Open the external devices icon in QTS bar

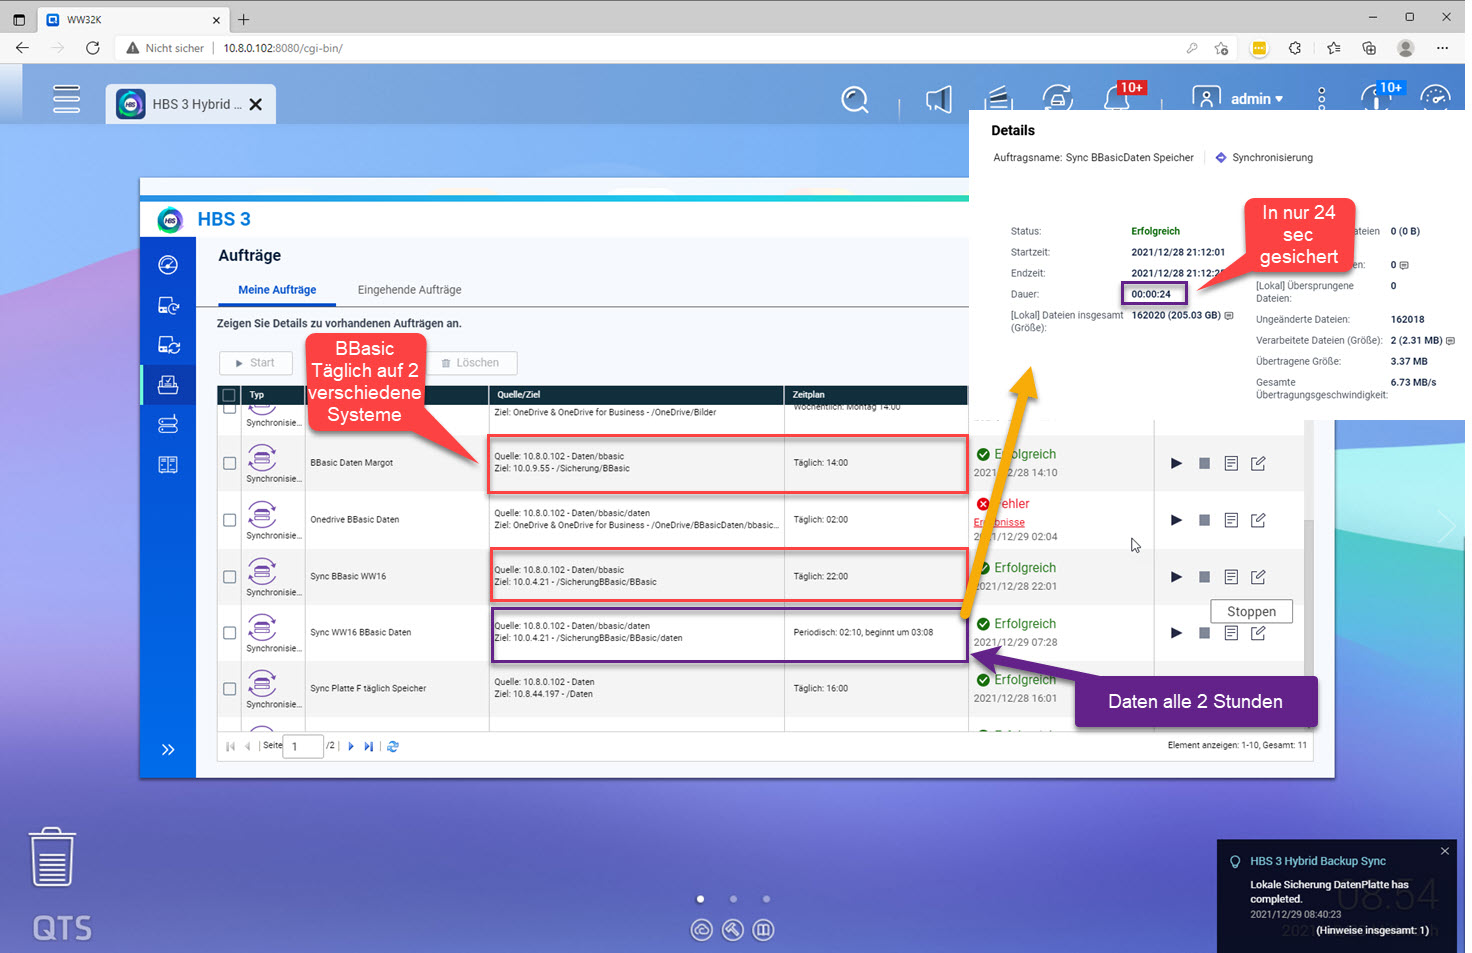pyautogui.click(x=1057, y=98)
